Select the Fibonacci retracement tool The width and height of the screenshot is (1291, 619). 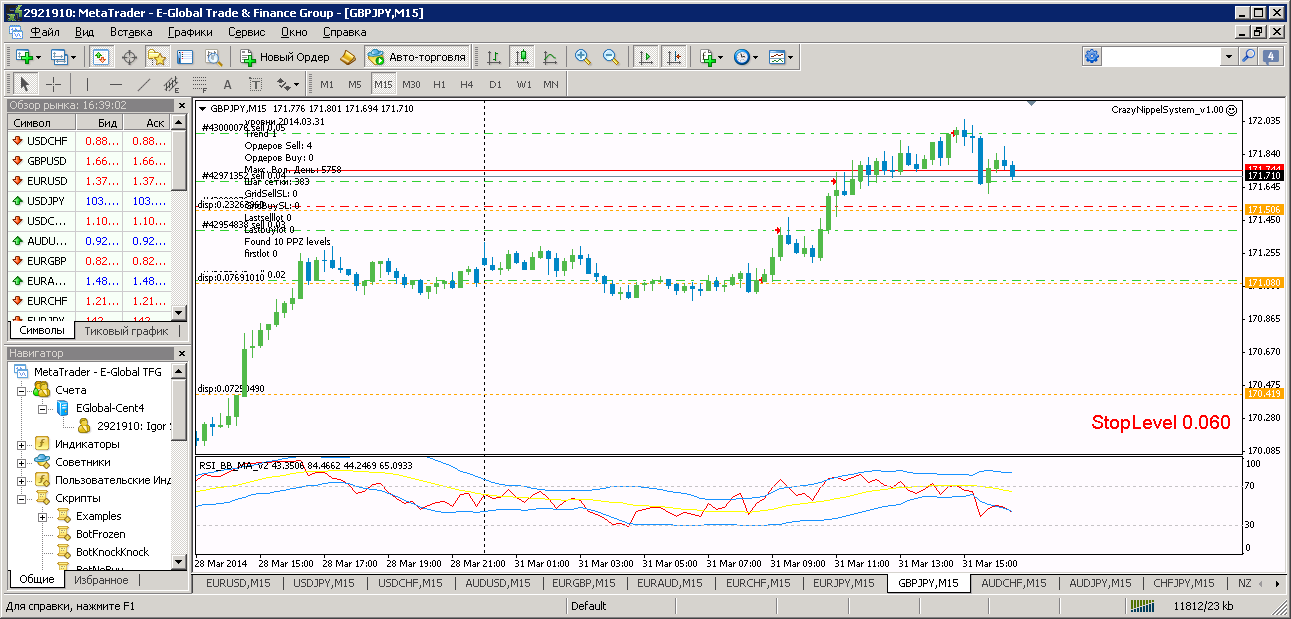(x=200, y=84)
